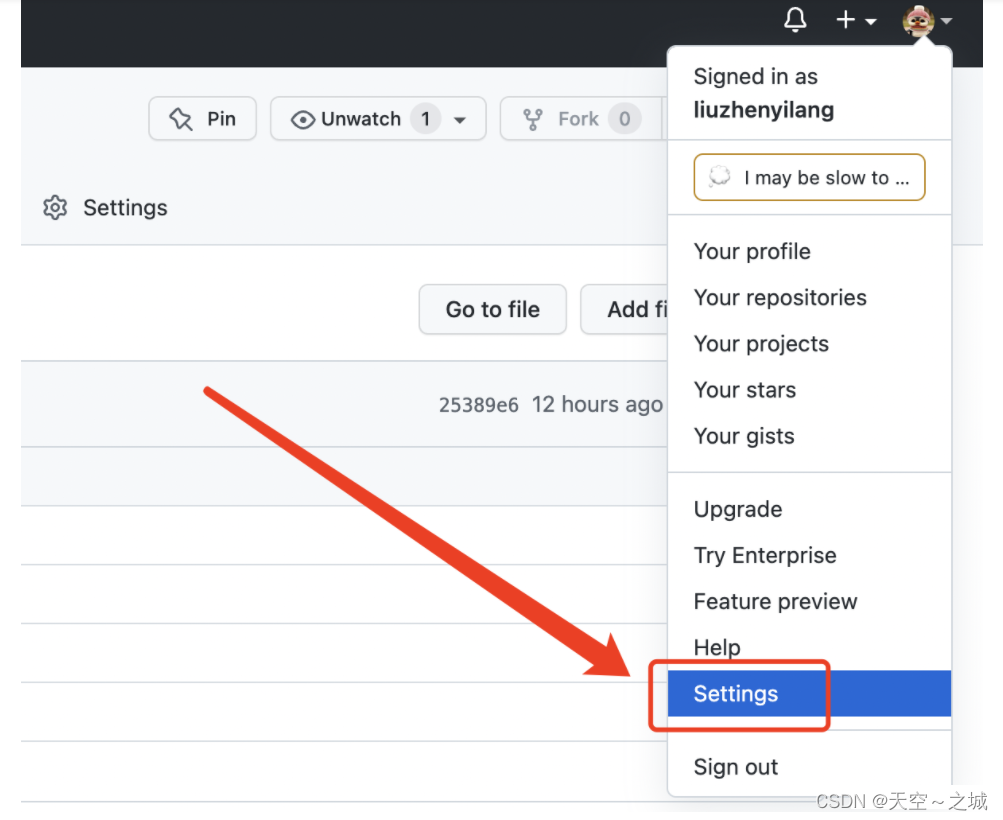Open Feature preview
The image size is (1003, 820).
809,601
